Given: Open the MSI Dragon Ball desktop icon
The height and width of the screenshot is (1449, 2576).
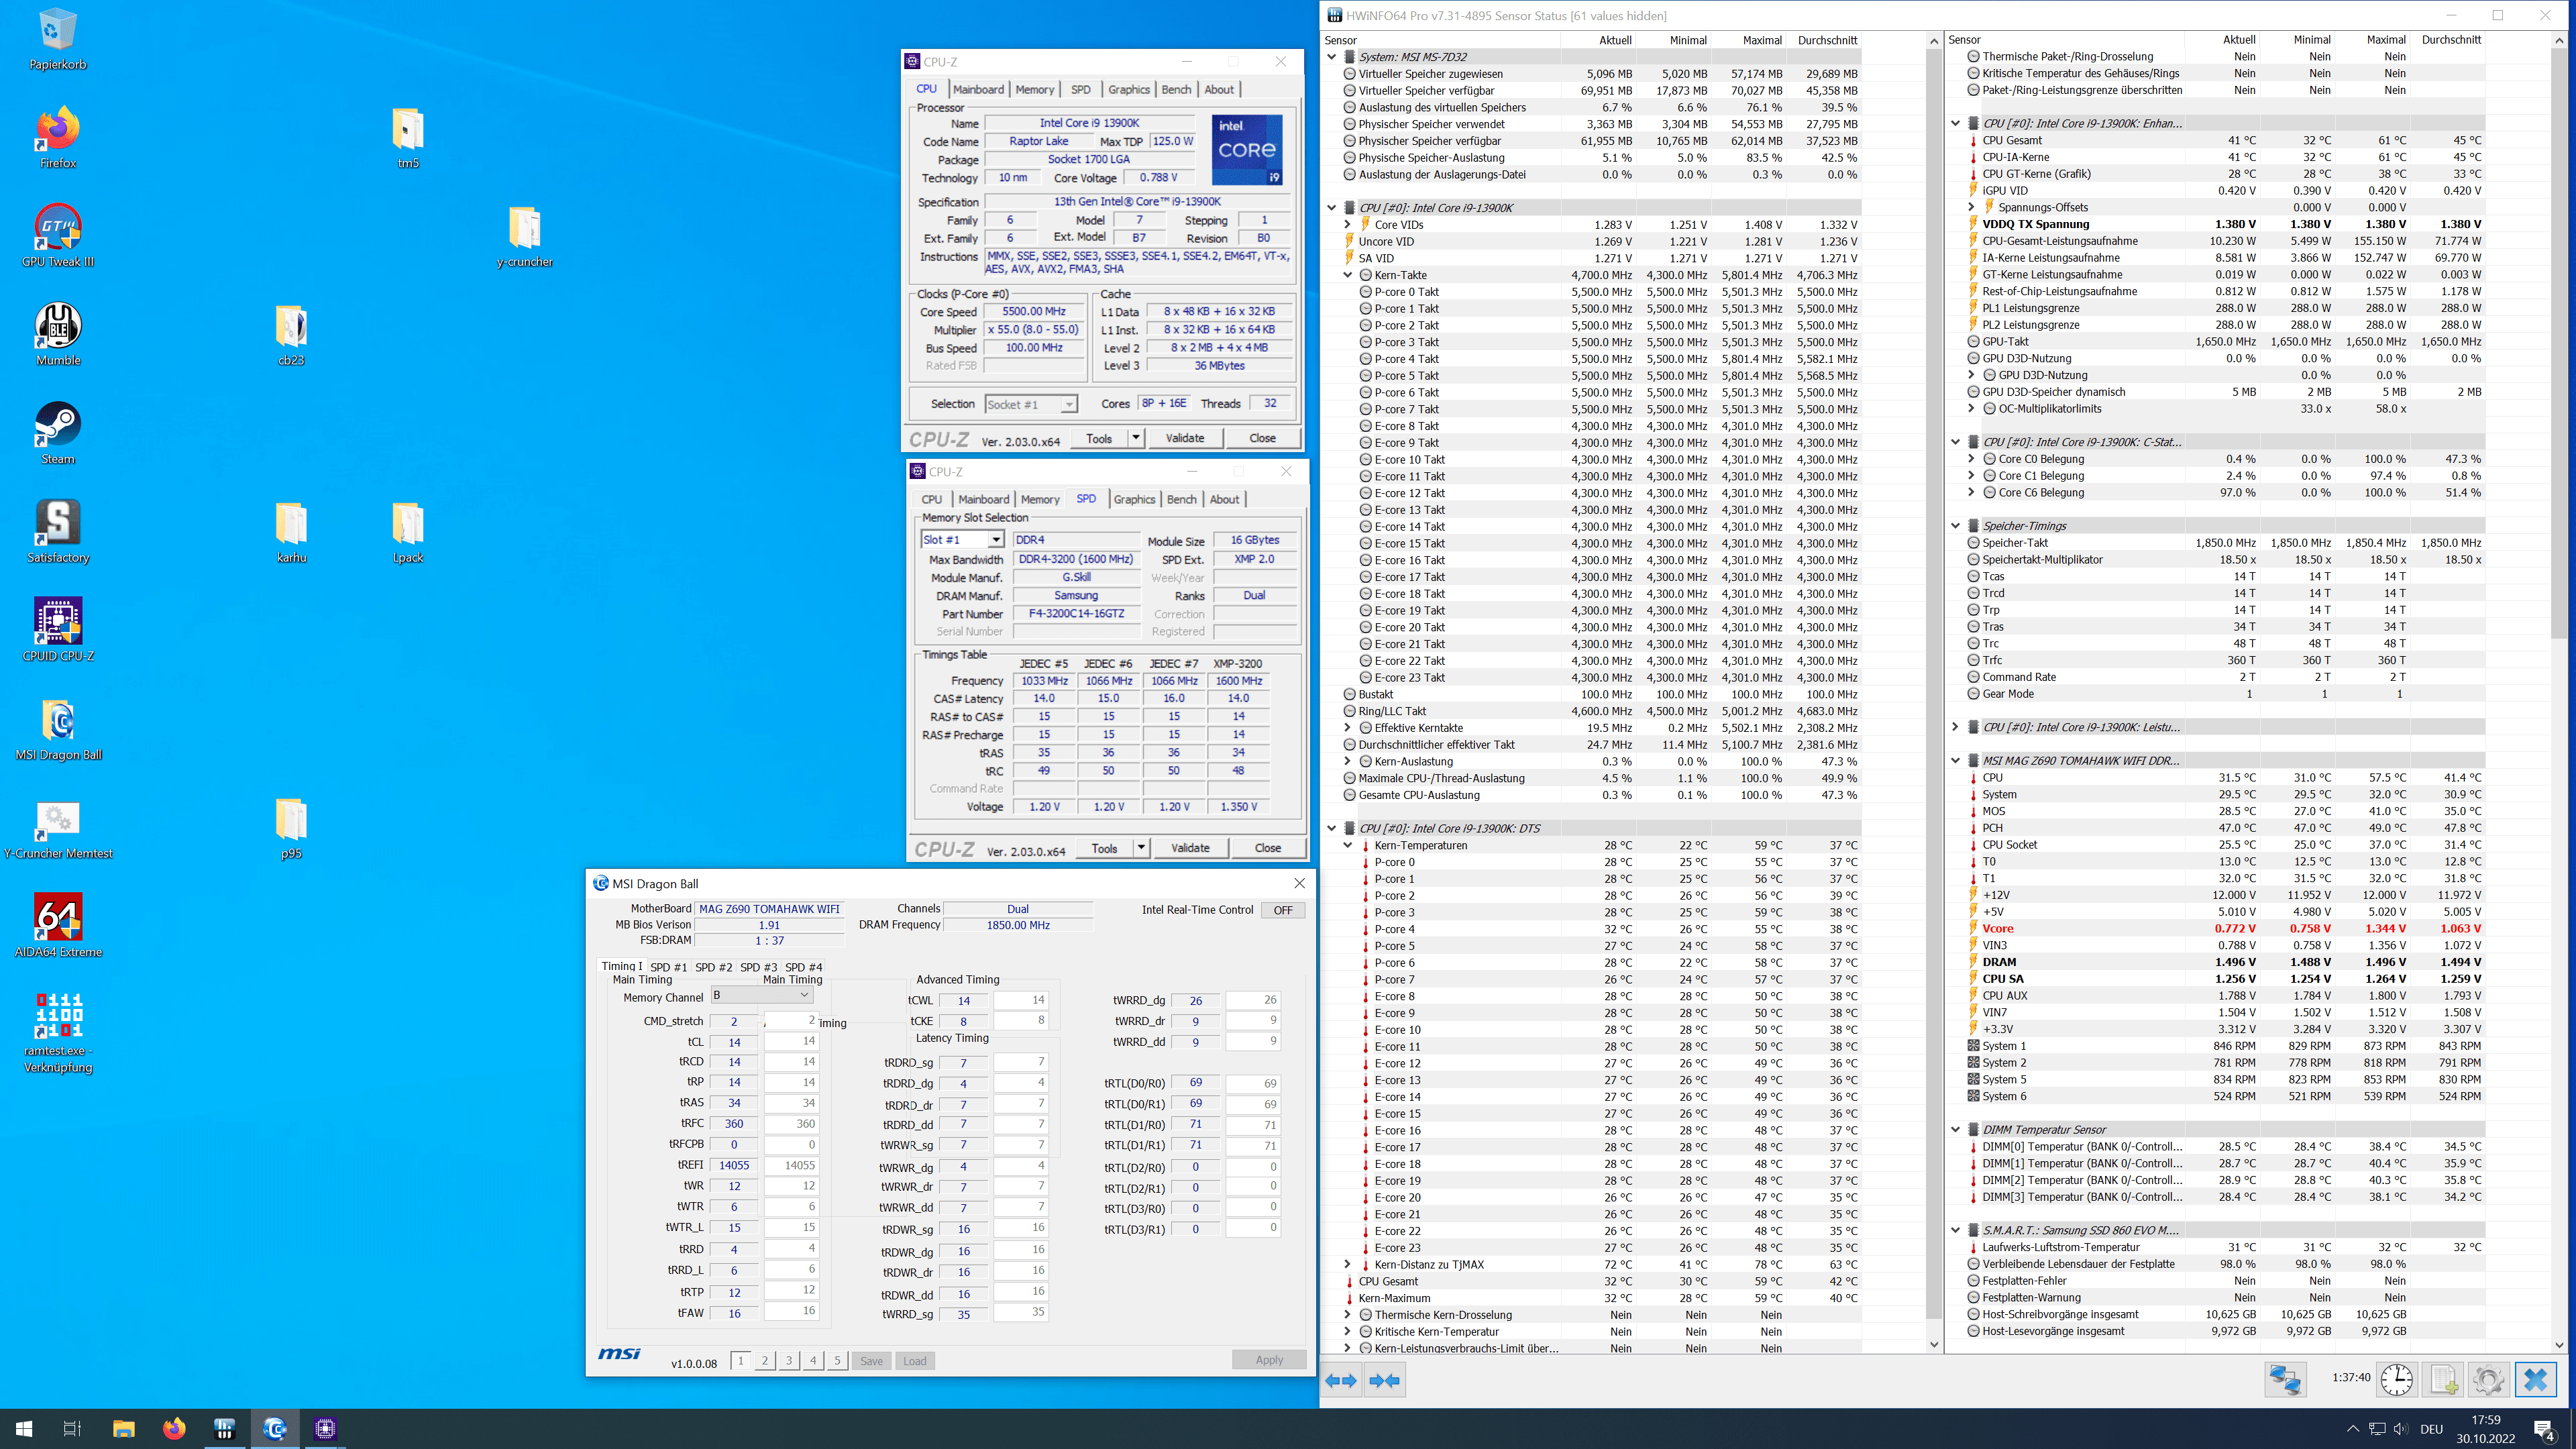Looking at the screenshot, I should coord(58,730).
